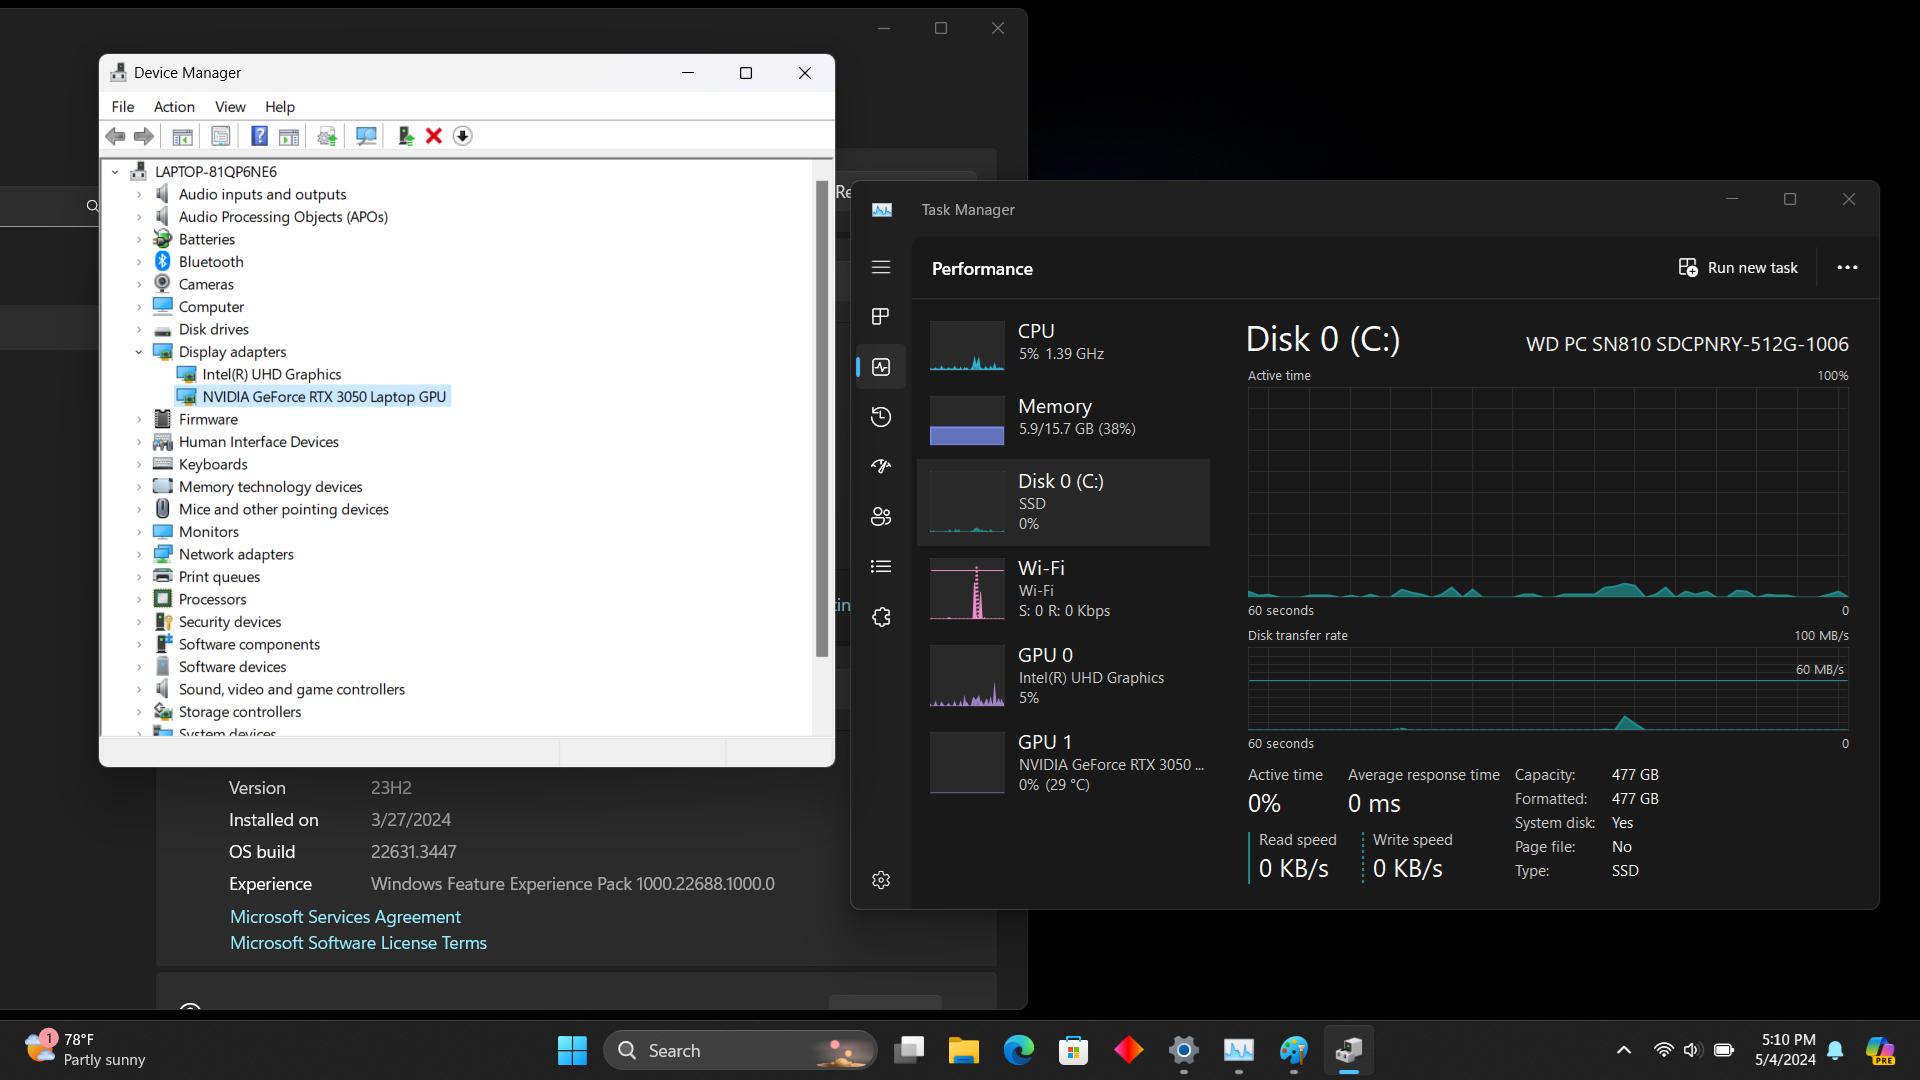This screenshot has width=1920, height=1080.
Task: Open File Explorer from the taskbar
Action: click(963, 1050)
